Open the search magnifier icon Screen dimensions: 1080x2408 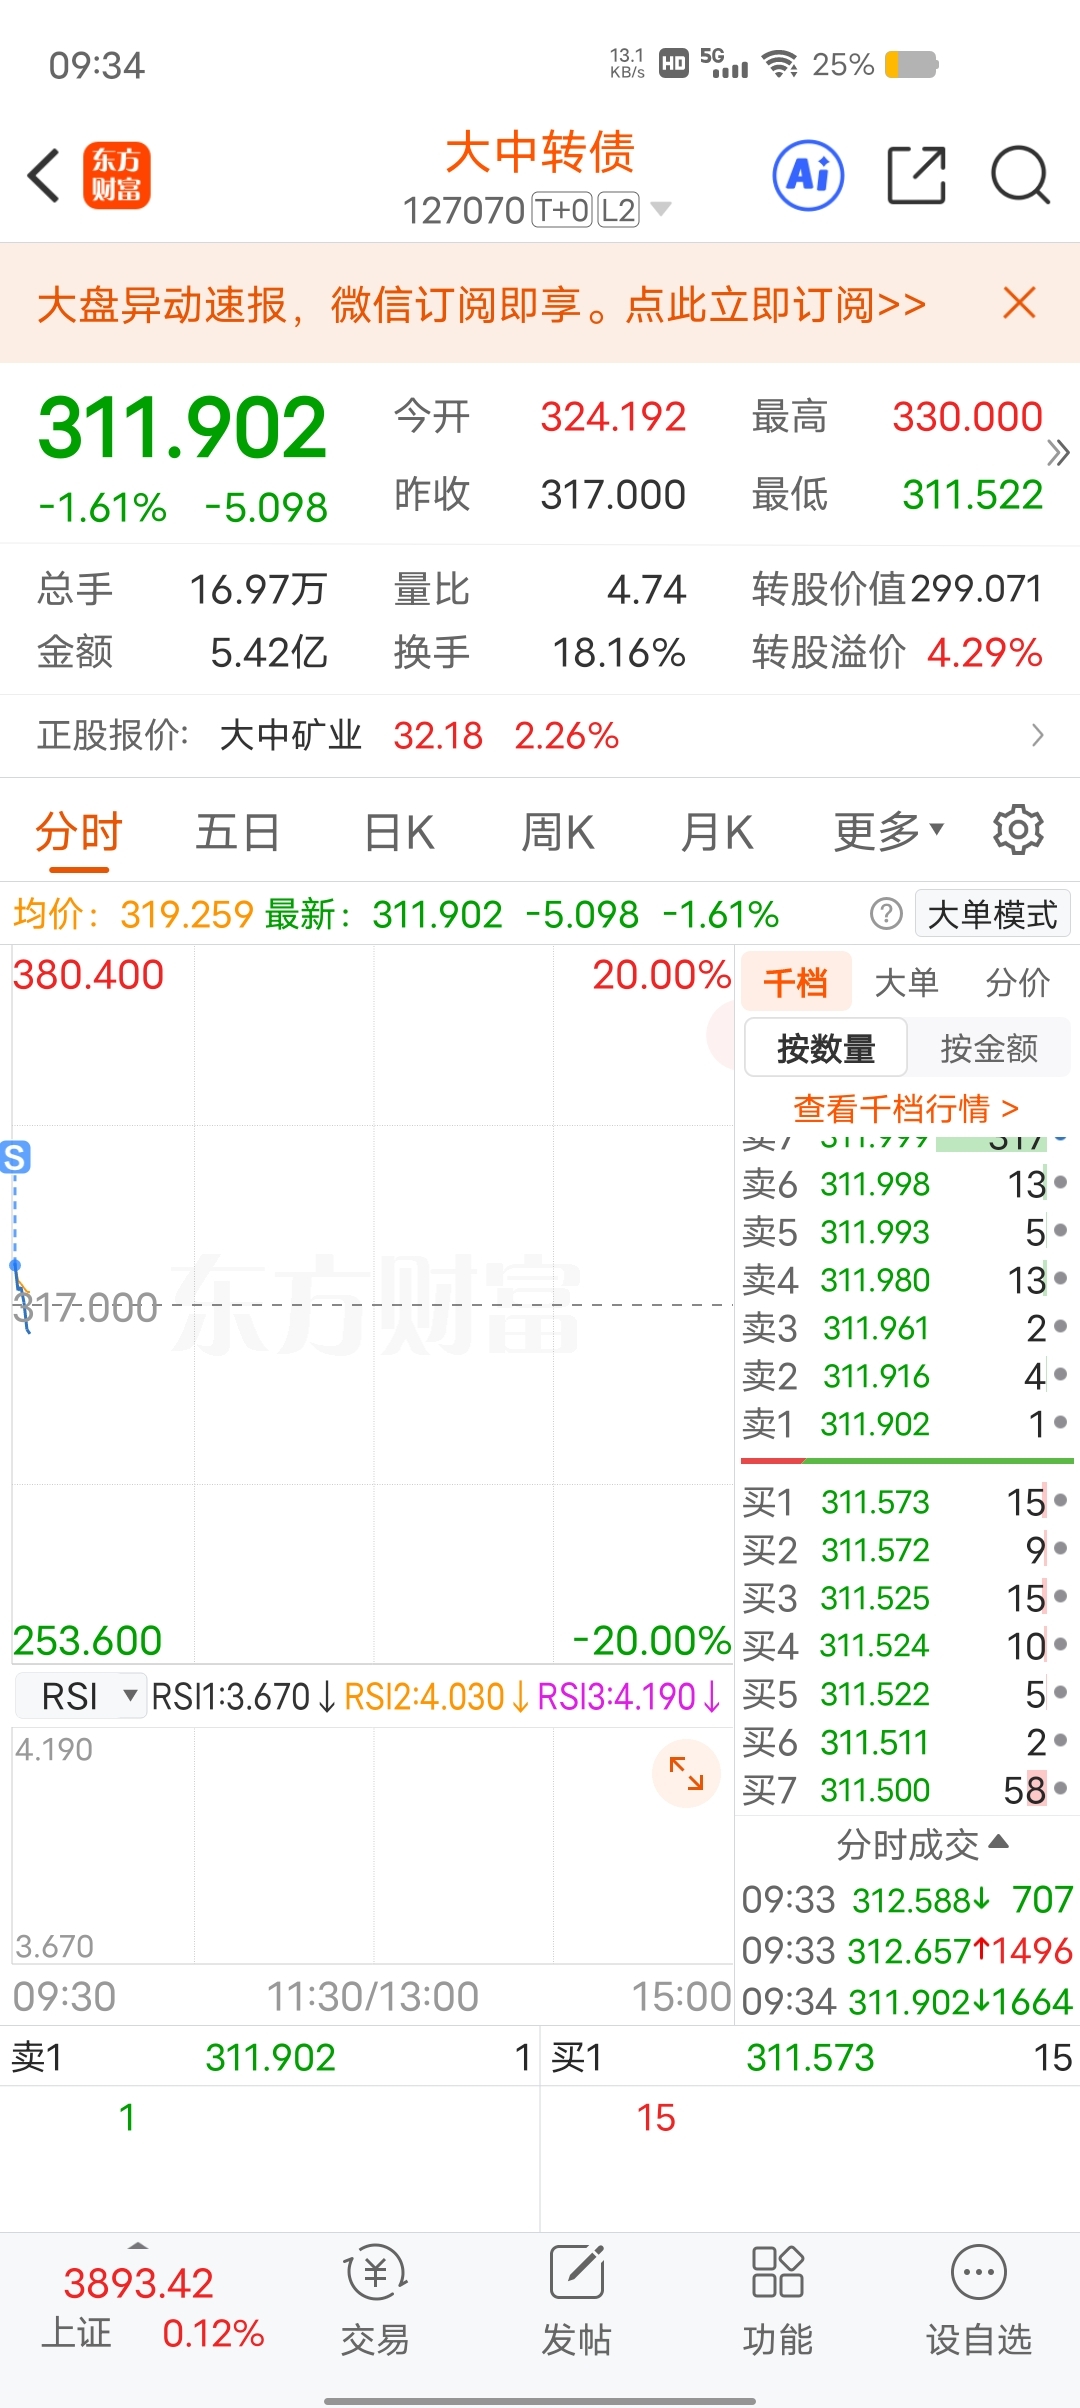point(1020,175)
